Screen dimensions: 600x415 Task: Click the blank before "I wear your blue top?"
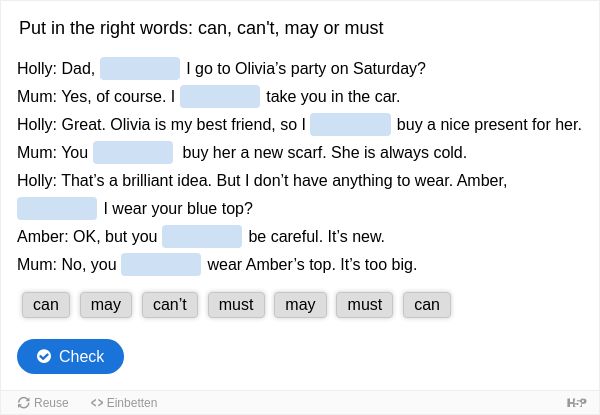57,208
